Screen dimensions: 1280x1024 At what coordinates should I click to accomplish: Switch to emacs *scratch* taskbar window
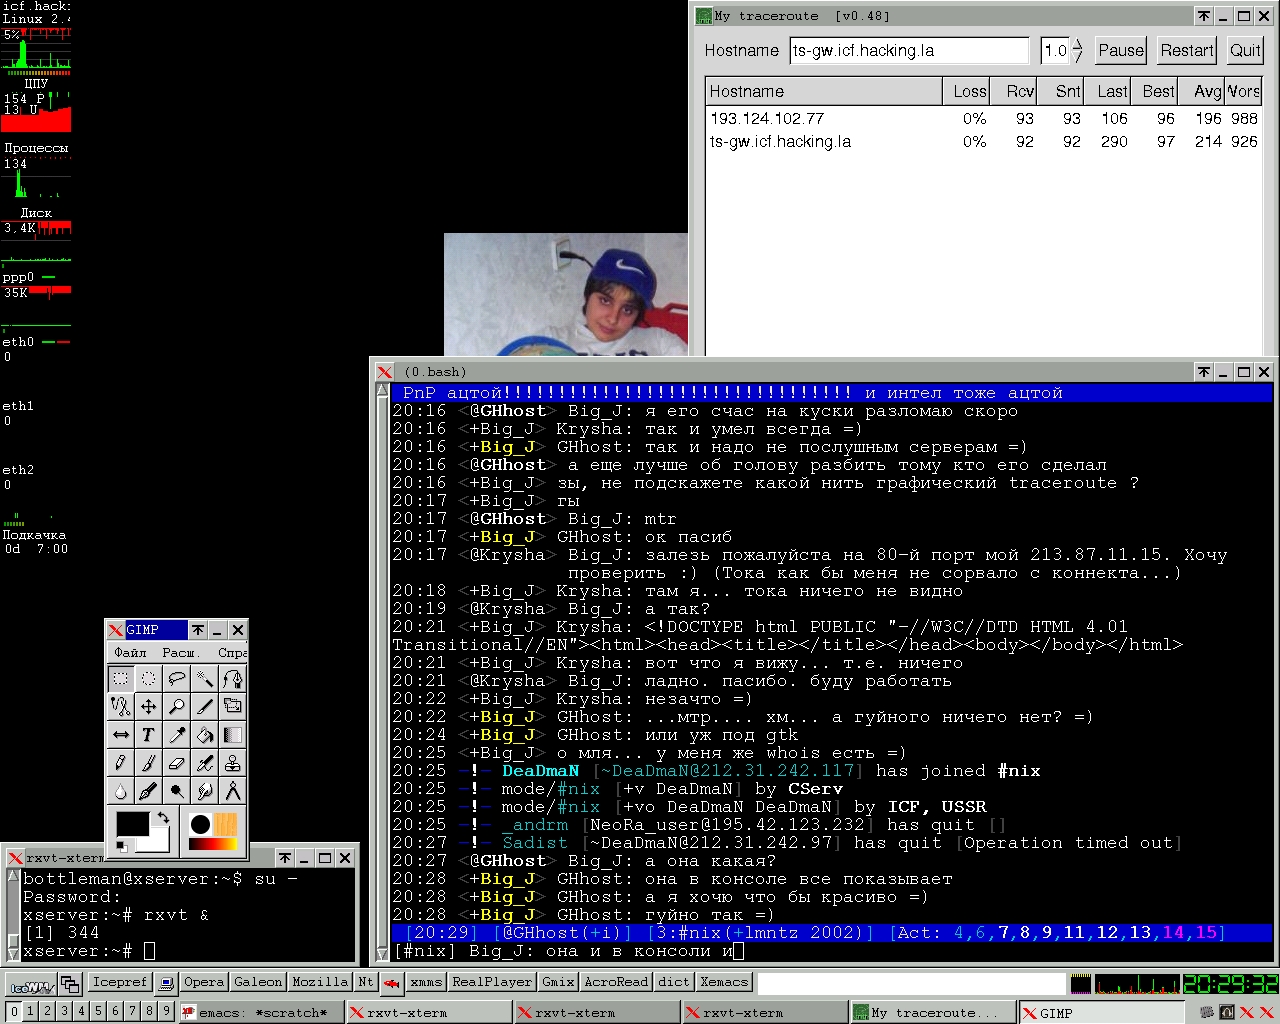click(261, 1013)
